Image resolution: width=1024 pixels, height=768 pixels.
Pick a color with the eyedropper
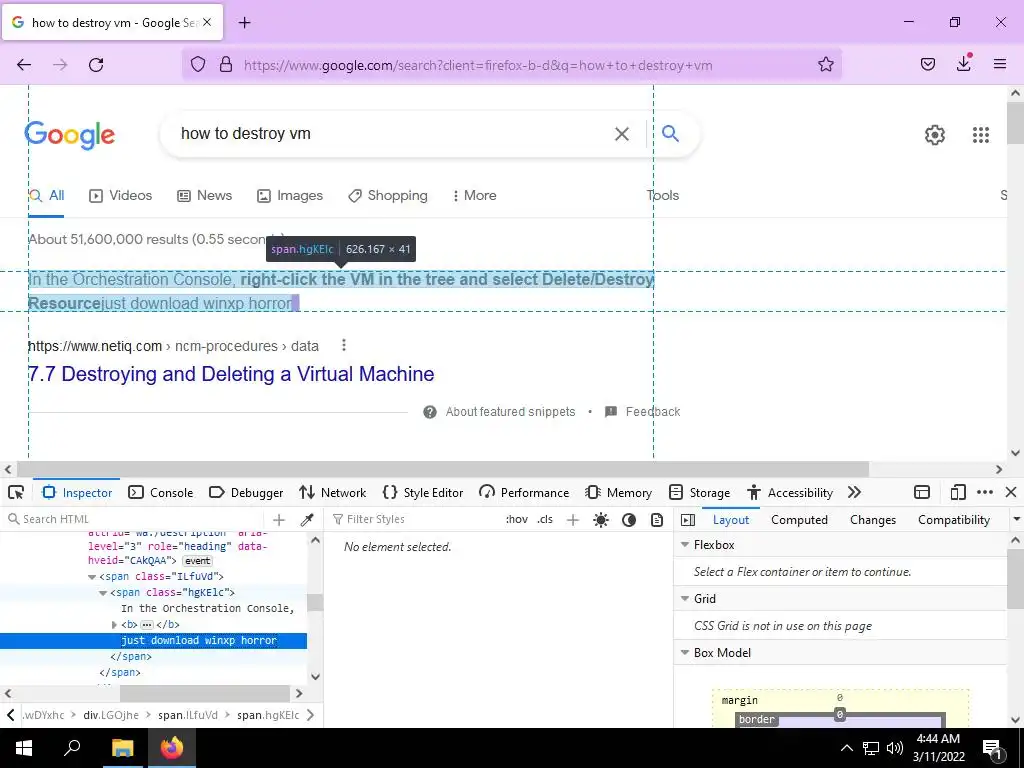click(x=307, y=520)
